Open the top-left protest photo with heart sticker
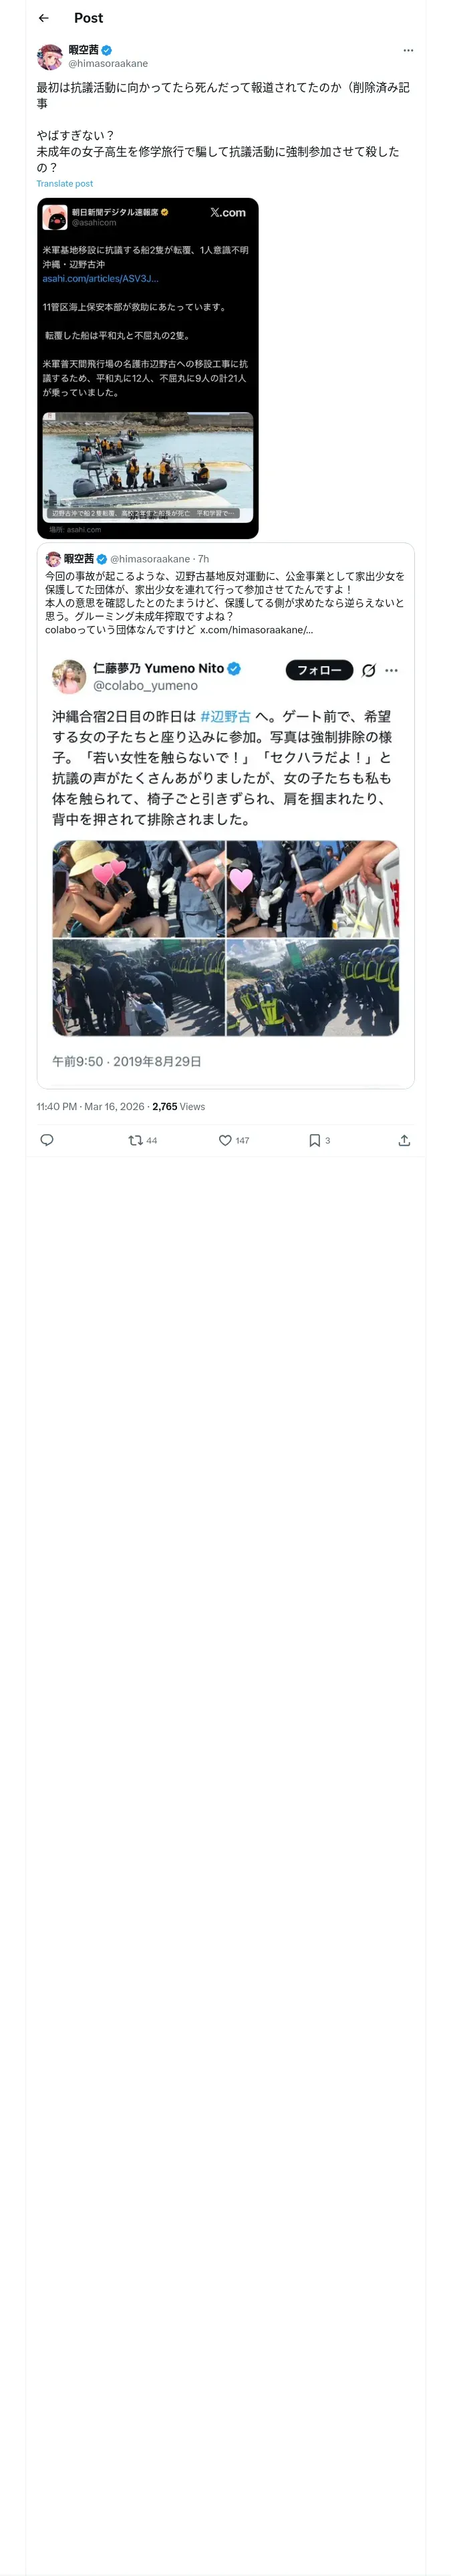 coord(139,888)
